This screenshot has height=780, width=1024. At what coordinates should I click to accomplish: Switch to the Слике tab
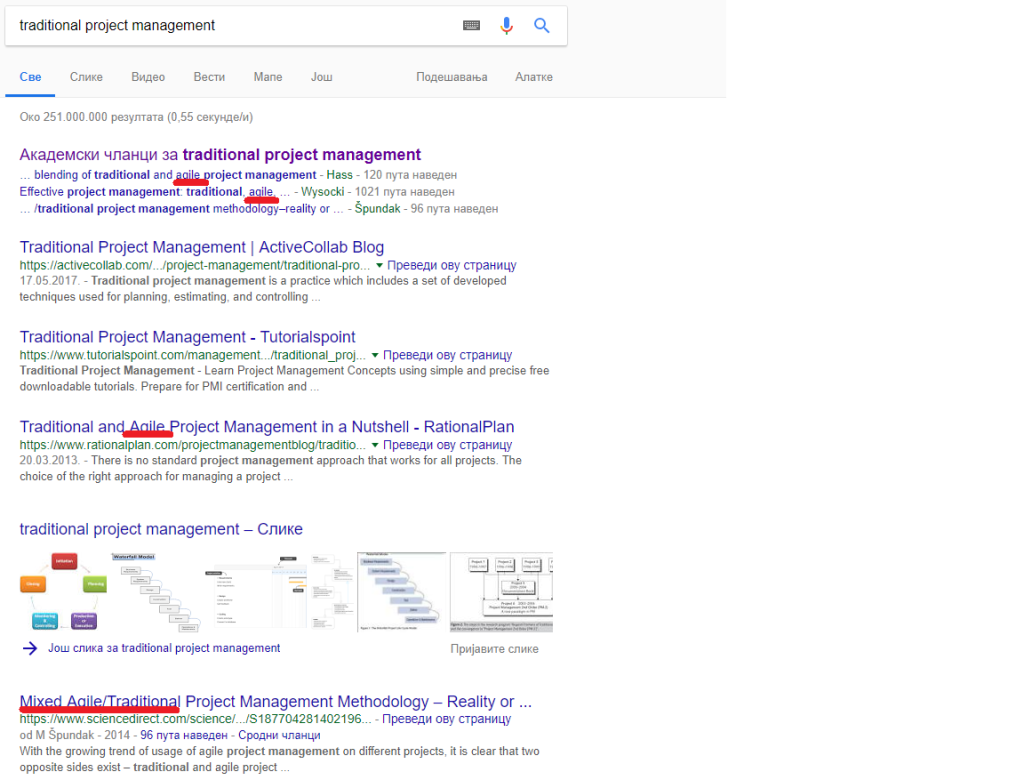click(x=86, y=77)
